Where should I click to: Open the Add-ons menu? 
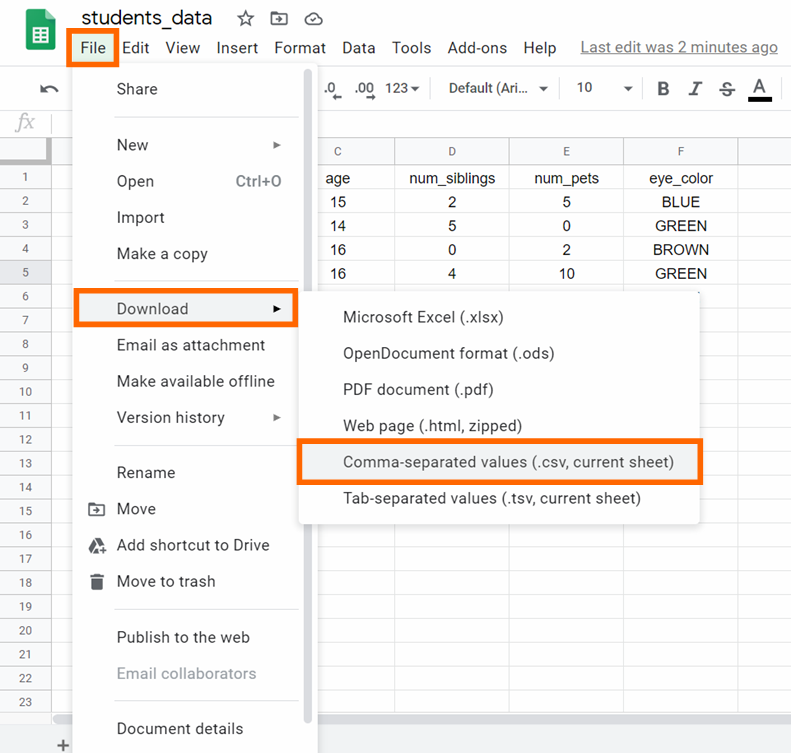coord(477,48)
